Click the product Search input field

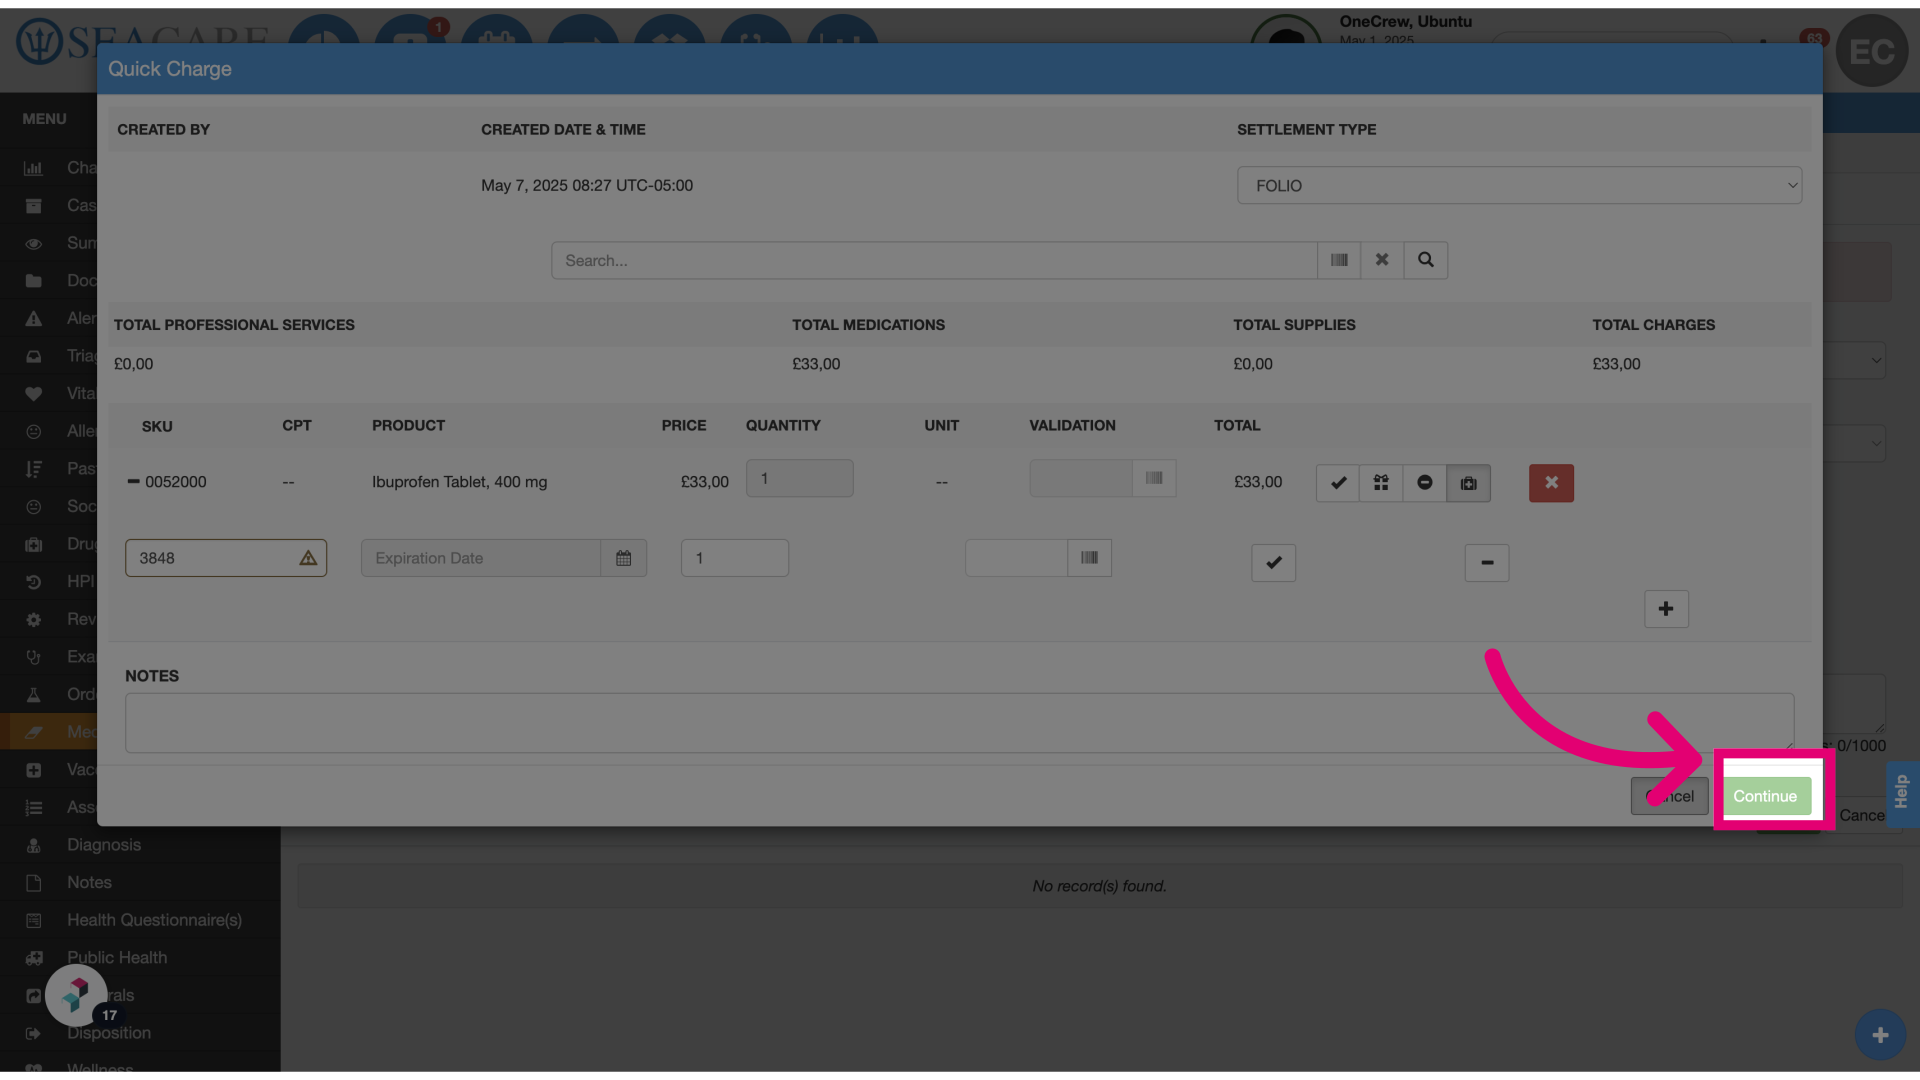point(934,260)
